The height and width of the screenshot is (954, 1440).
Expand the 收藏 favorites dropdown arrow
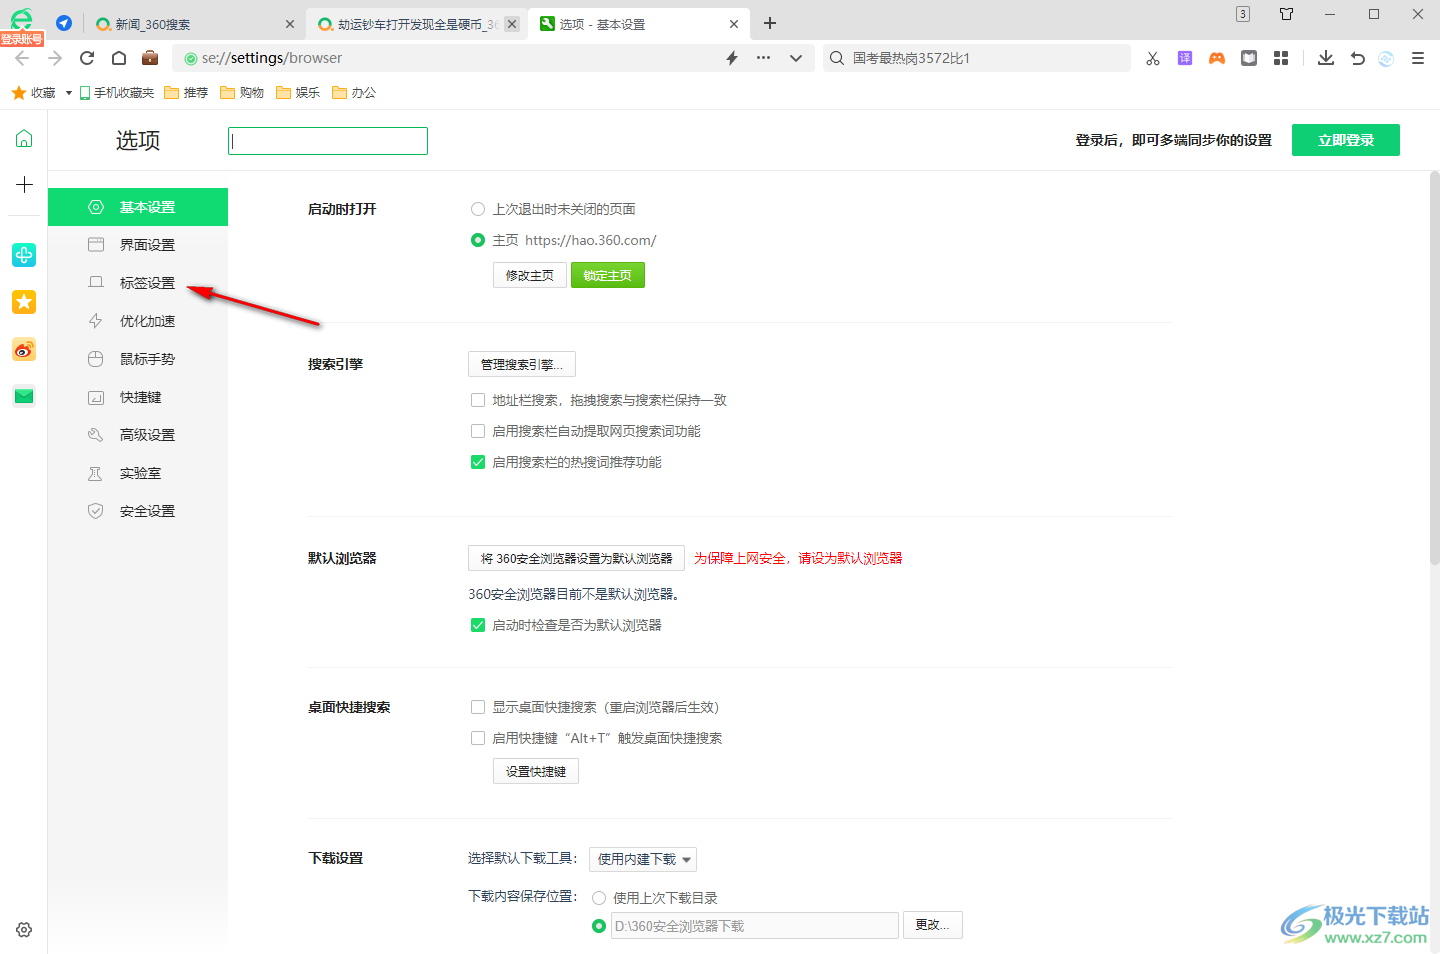(69, 93)
